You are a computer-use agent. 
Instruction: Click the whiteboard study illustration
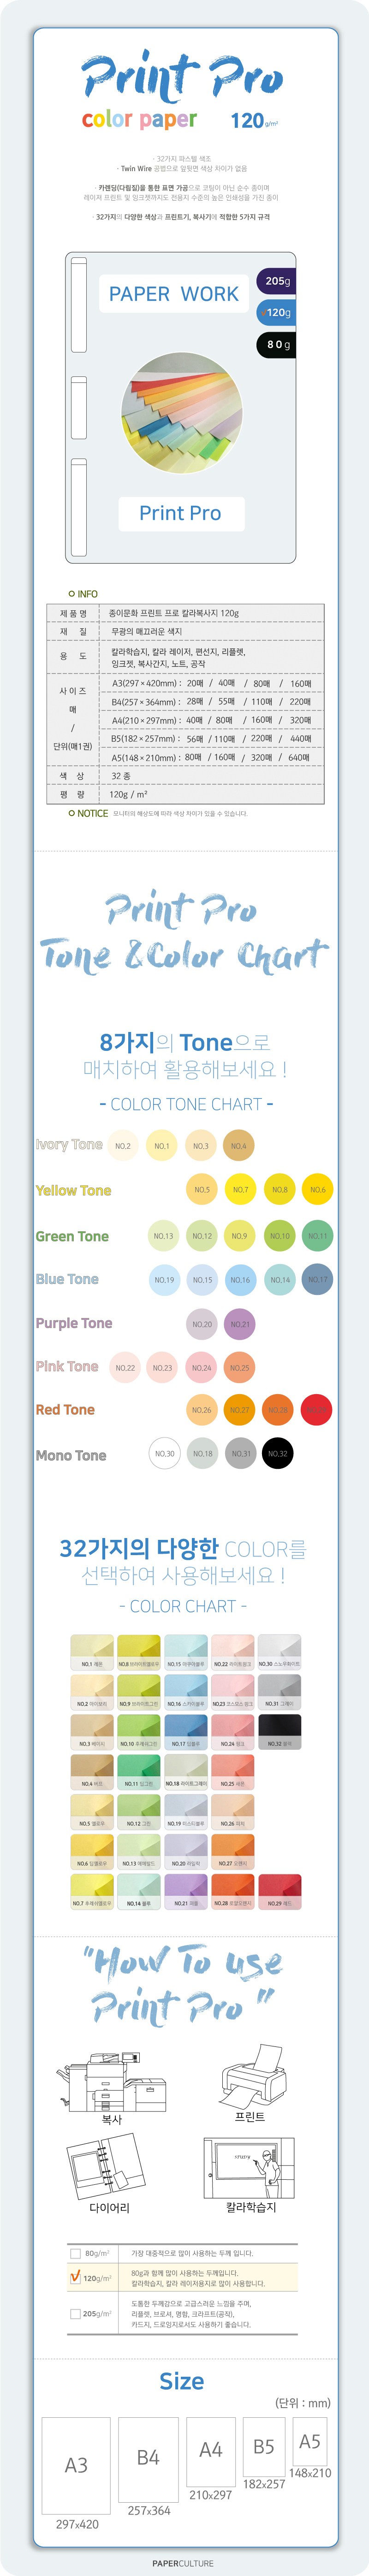coord(249,2167)
